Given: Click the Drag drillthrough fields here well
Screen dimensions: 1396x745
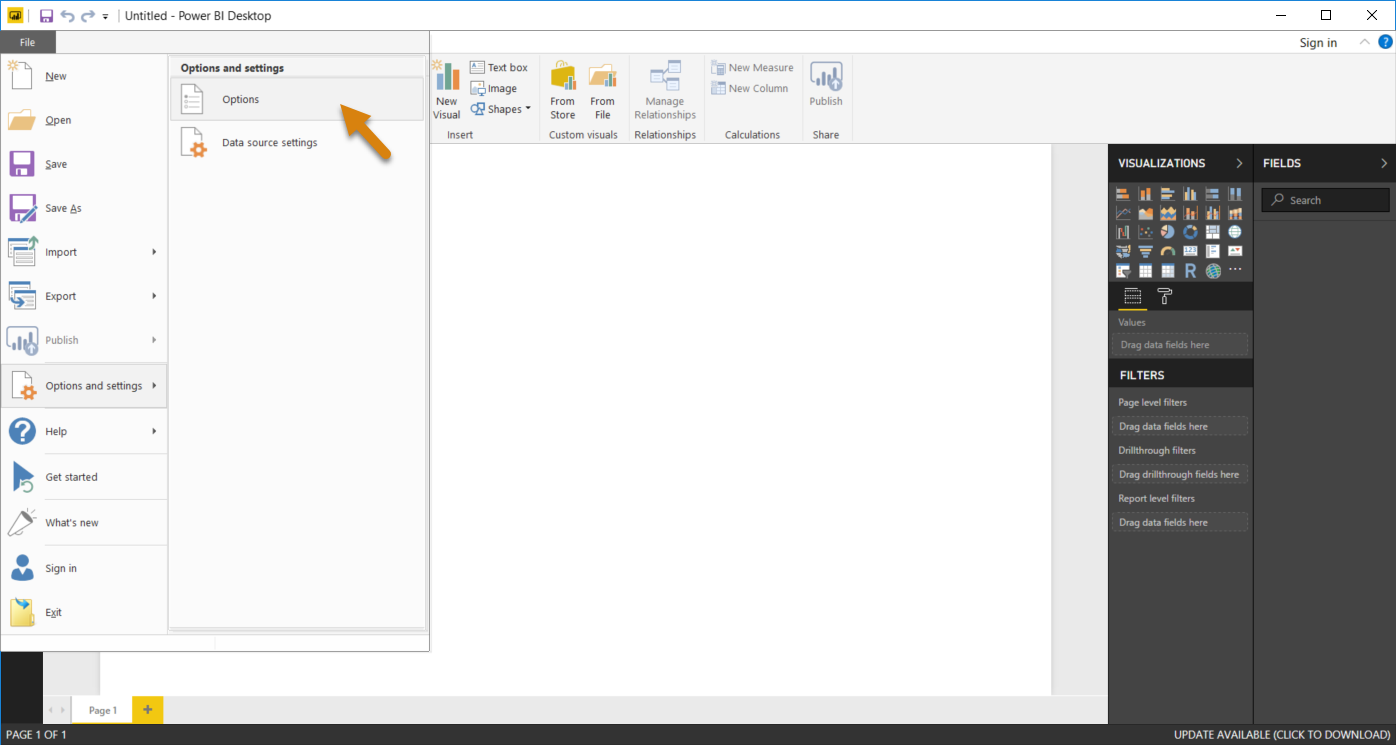Looking at the screenshot, I should 1180,474.
